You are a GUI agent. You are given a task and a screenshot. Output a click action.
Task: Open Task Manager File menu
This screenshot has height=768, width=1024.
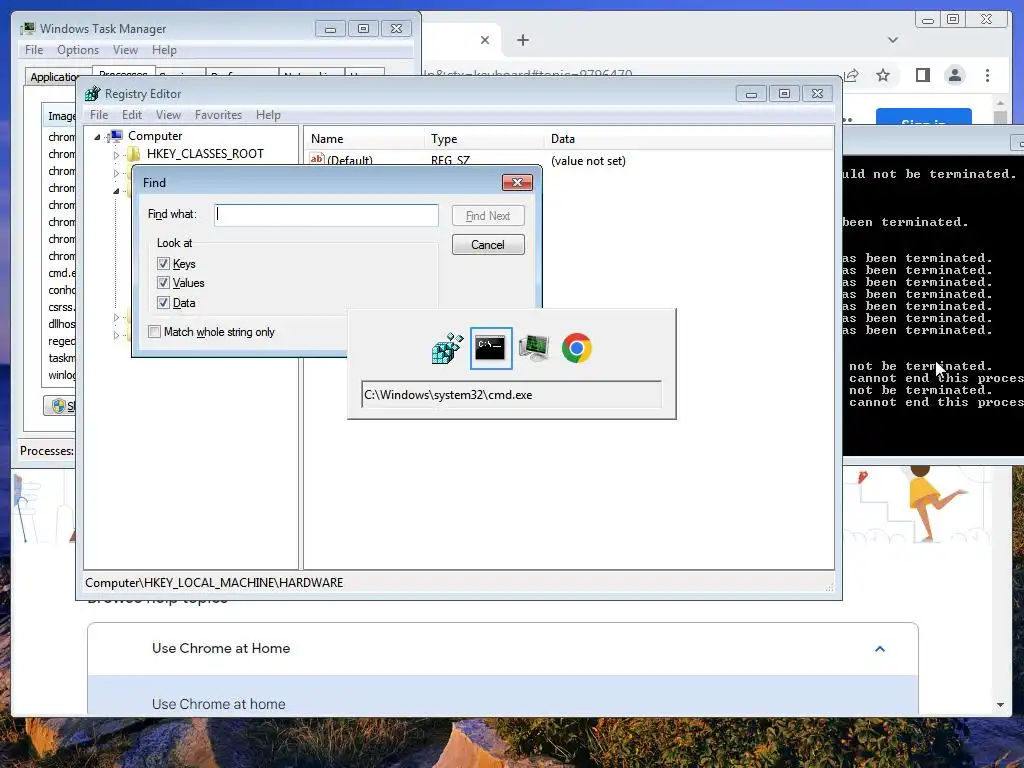34,50
